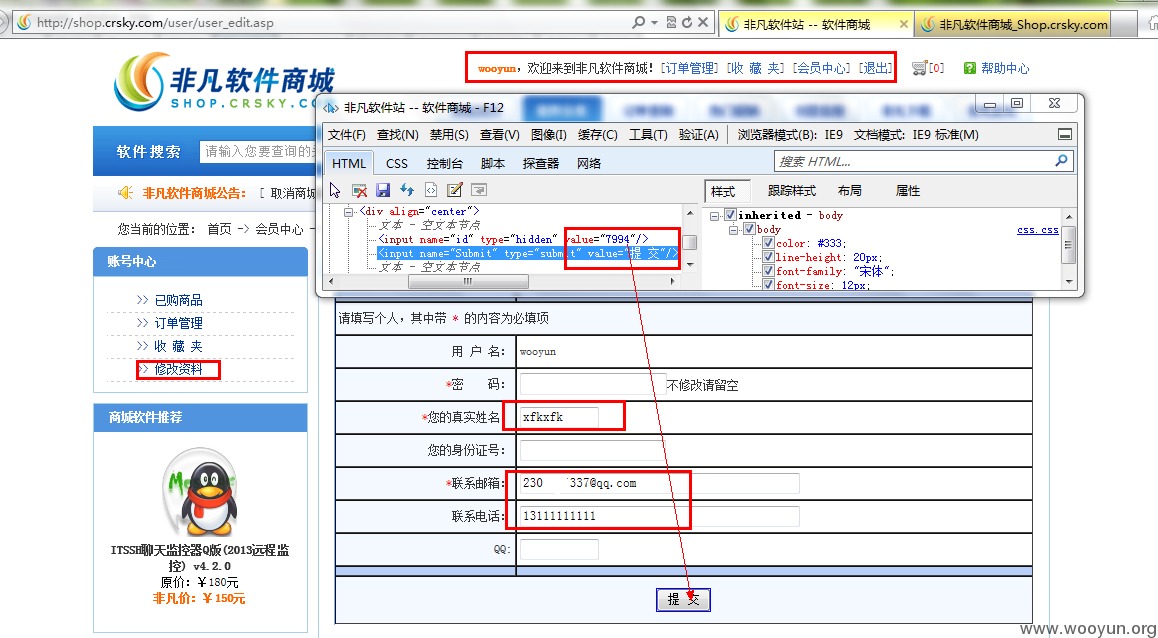Open 修改资料 in the account sidebar
This screenshot has width=1158, height=638.
pos(178,368)
